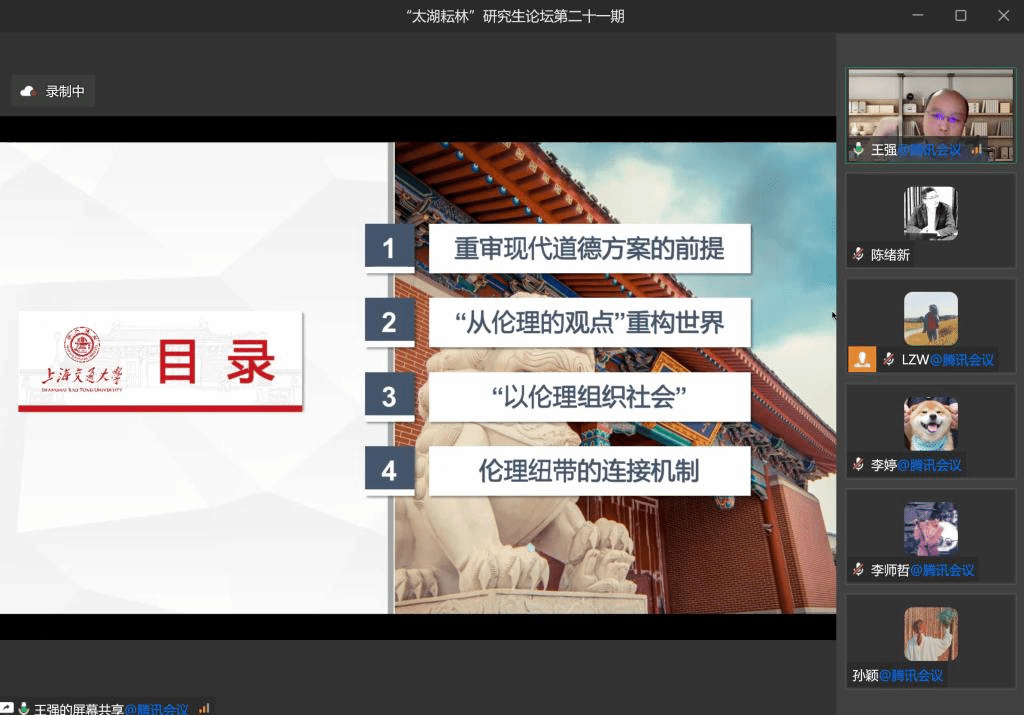Click the muted mic icon beside 李婷
1024x715 pixels.
click(858, 465)
